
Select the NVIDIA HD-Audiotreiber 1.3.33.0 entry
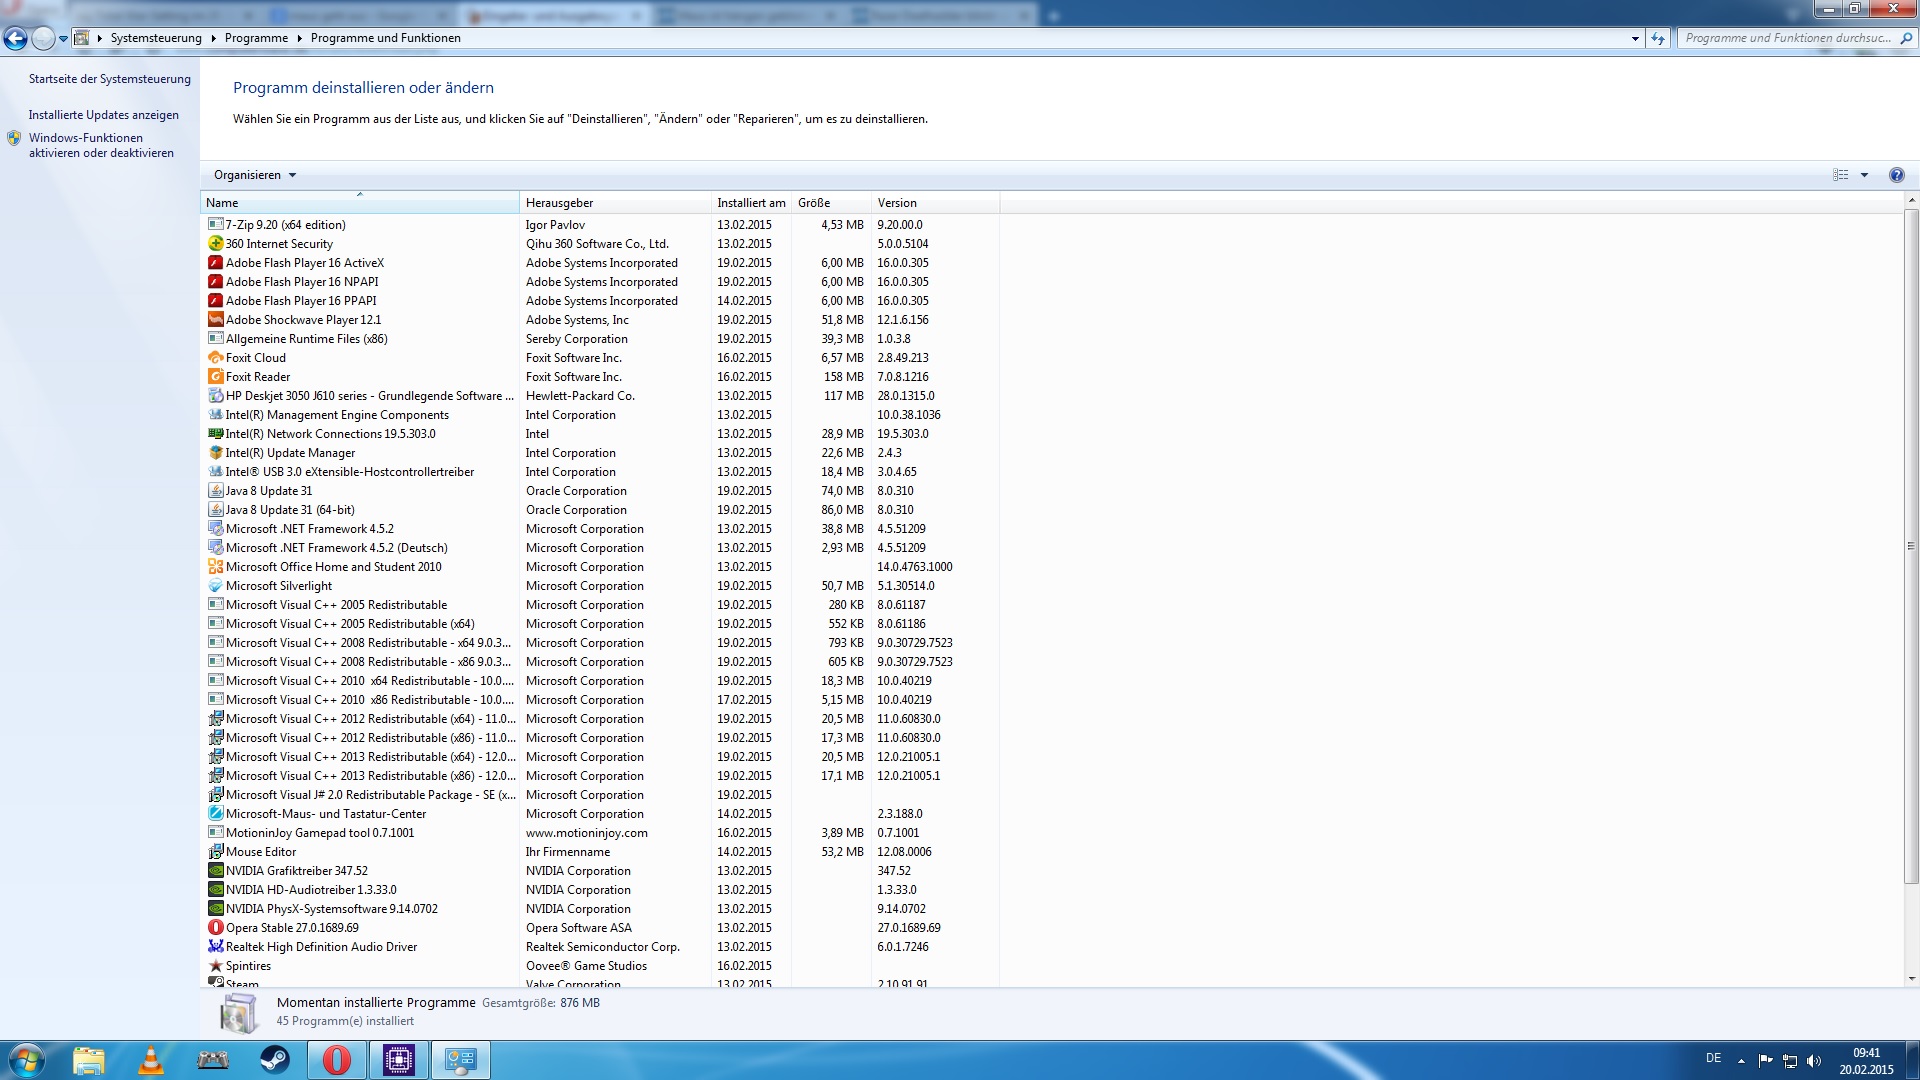click(600, 890)
